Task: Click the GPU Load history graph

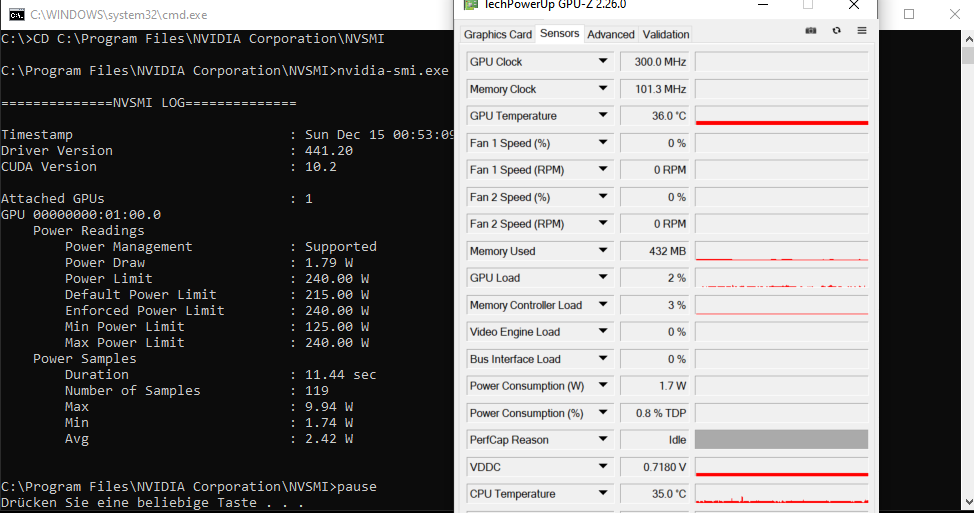Action: coord(781,278)
